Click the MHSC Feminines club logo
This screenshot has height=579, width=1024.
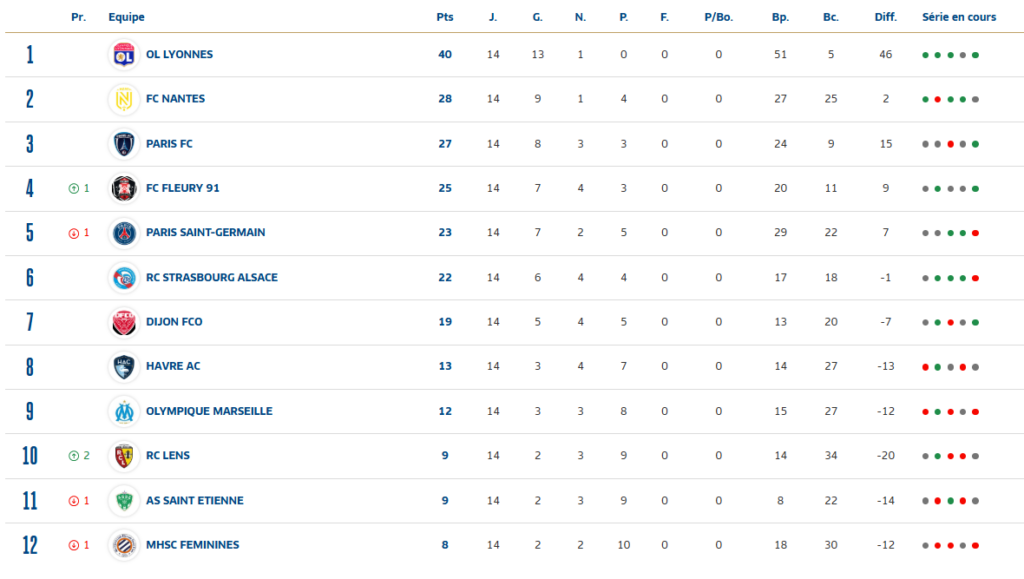(x=124, y=545)
